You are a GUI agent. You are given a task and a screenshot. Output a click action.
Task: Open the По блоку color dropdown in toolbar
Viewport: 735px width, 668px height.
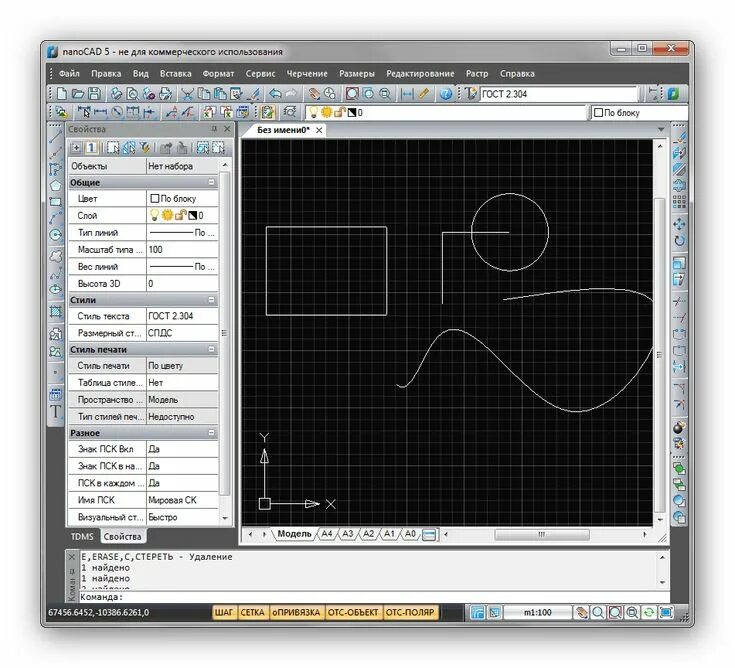639,113
